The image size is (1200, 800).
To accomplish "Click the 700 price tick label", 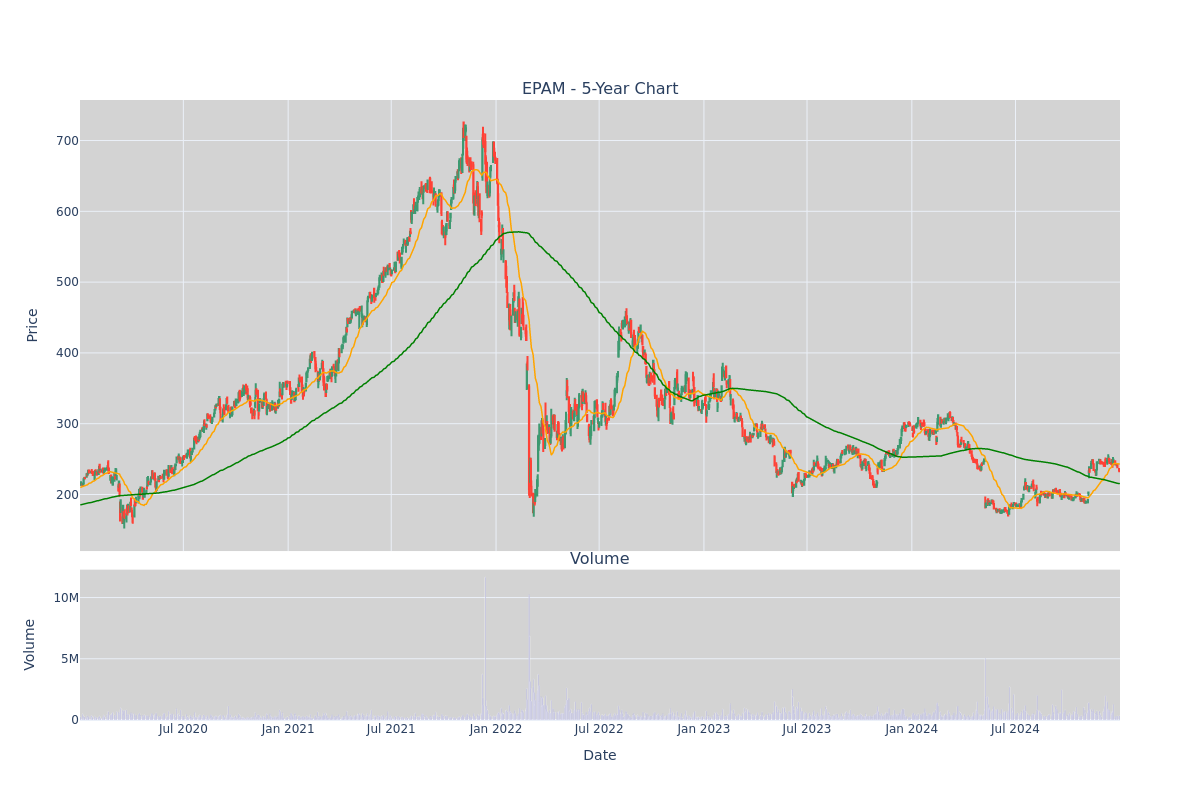I will tap(67, 141).
